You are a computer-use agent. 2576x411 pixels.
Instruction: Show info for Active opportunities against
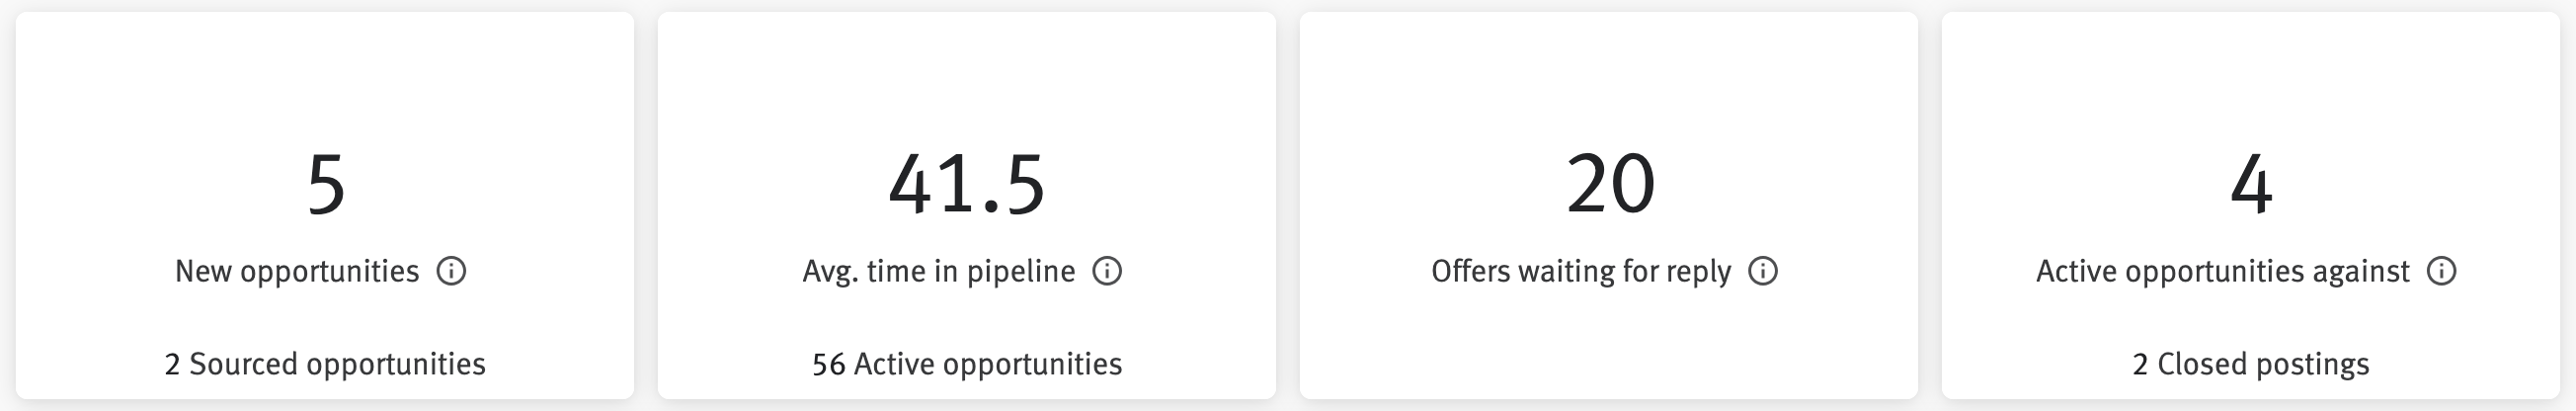click(2442, 271)
